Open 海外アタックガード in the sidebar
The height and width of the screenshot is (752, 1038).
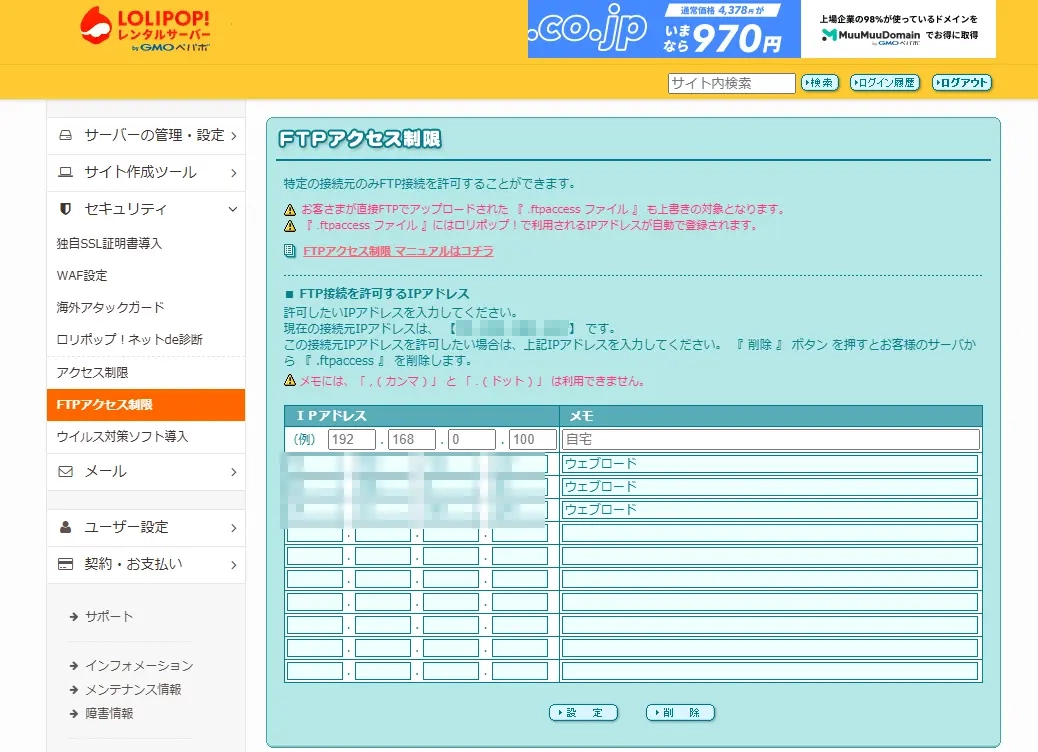coord(110,307)
